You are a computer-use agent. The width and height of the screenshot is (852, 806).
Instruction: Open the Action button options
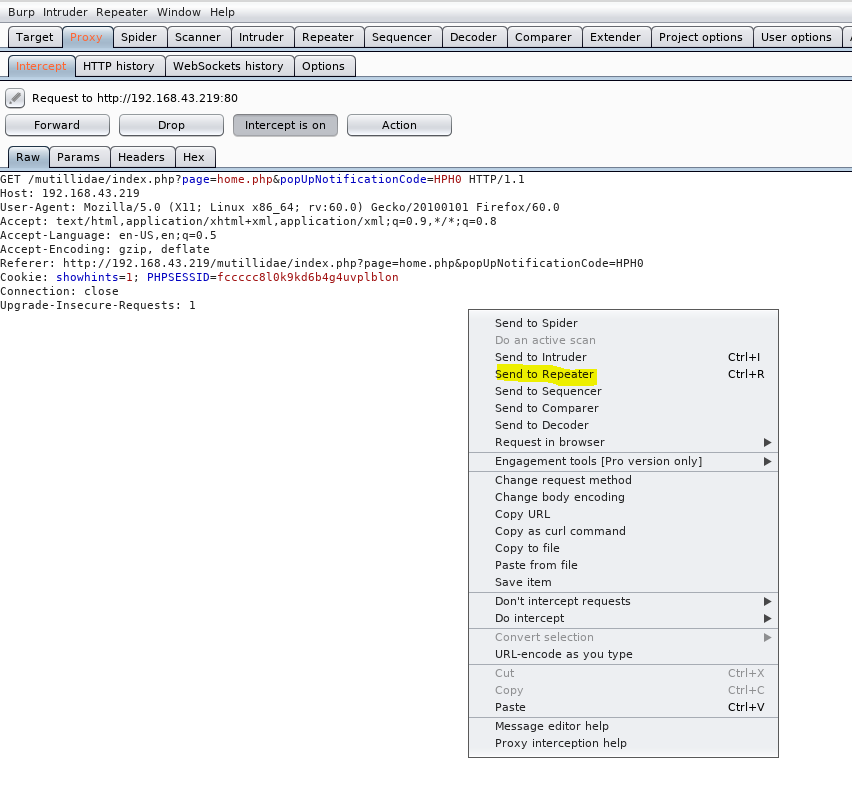(x=398, y=125)
